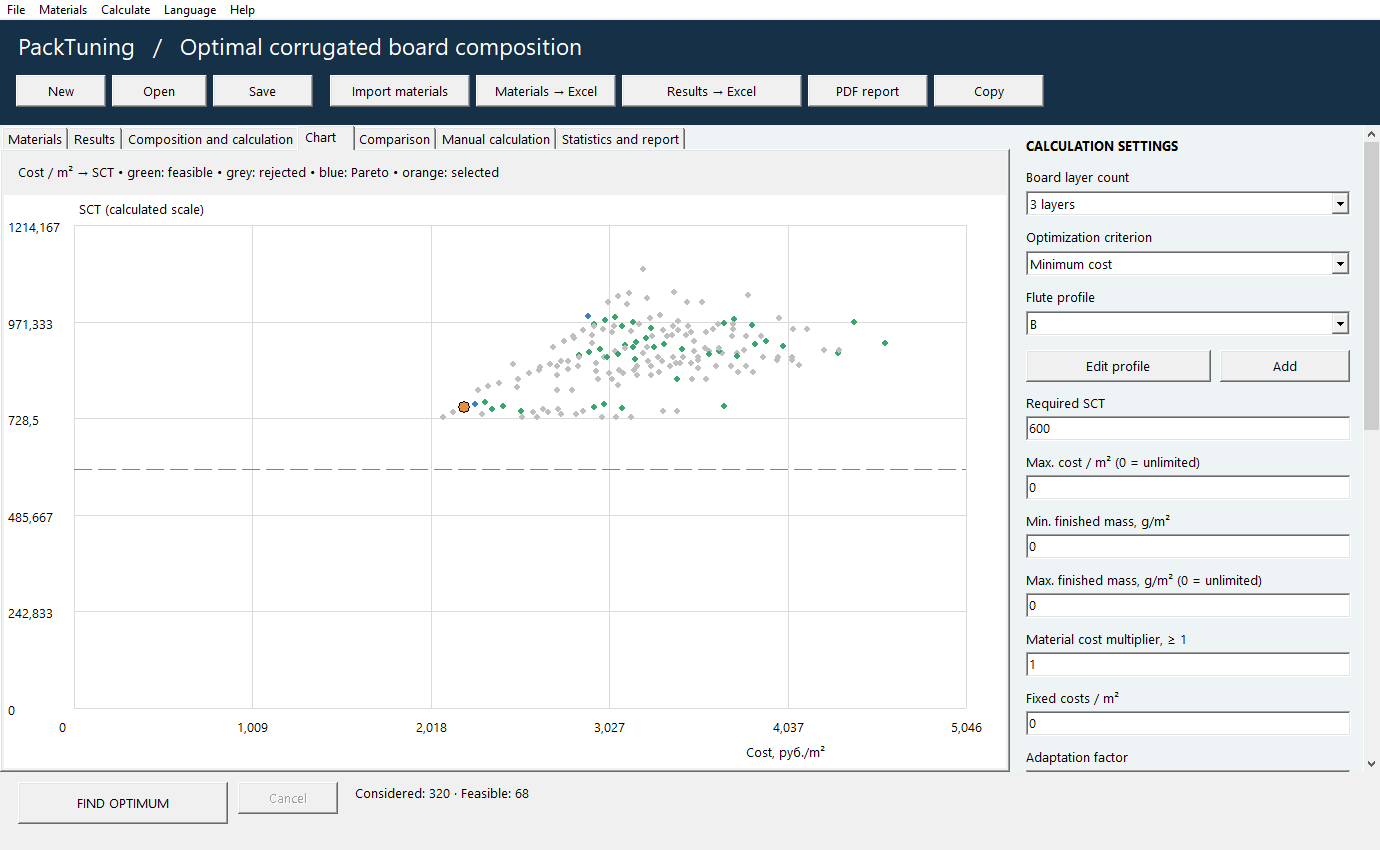The height and width of the screenshot is (850, 1380).
Task: Click the FIND OPTIMUM button
Action: pyautogui.click(x=123, y=803)
